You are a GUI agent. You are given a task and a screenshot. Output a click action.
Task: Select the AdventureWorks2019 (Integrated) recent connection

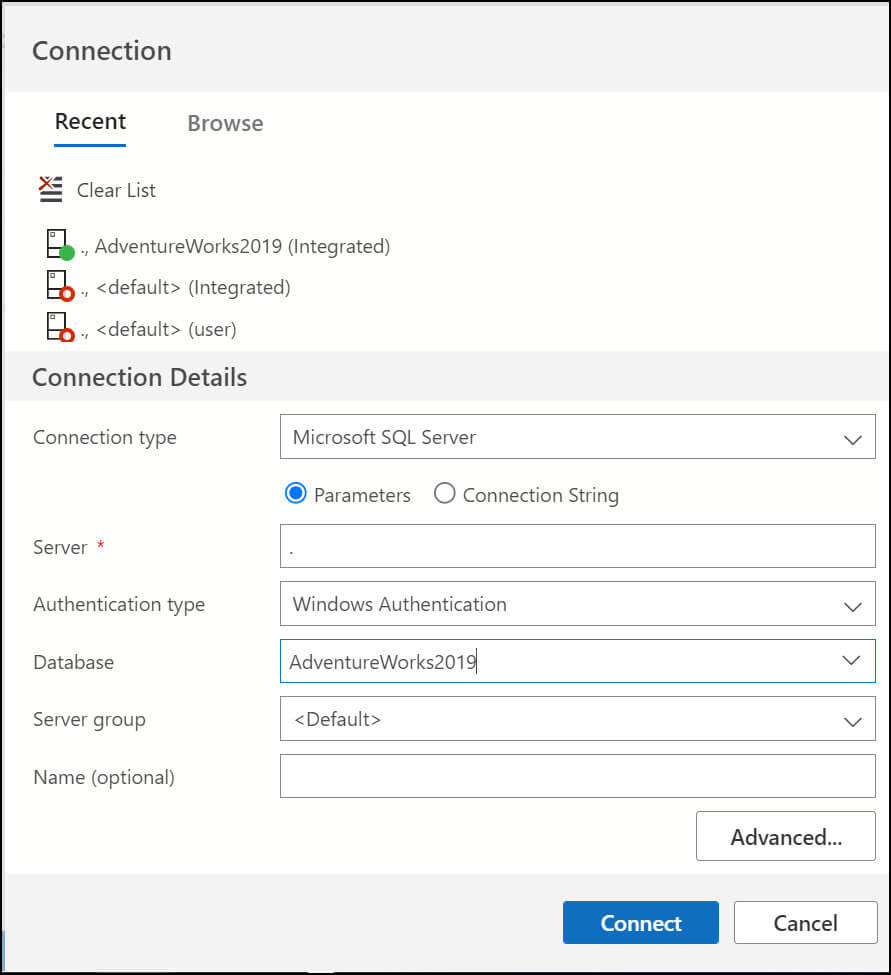(x=242, y=246)
